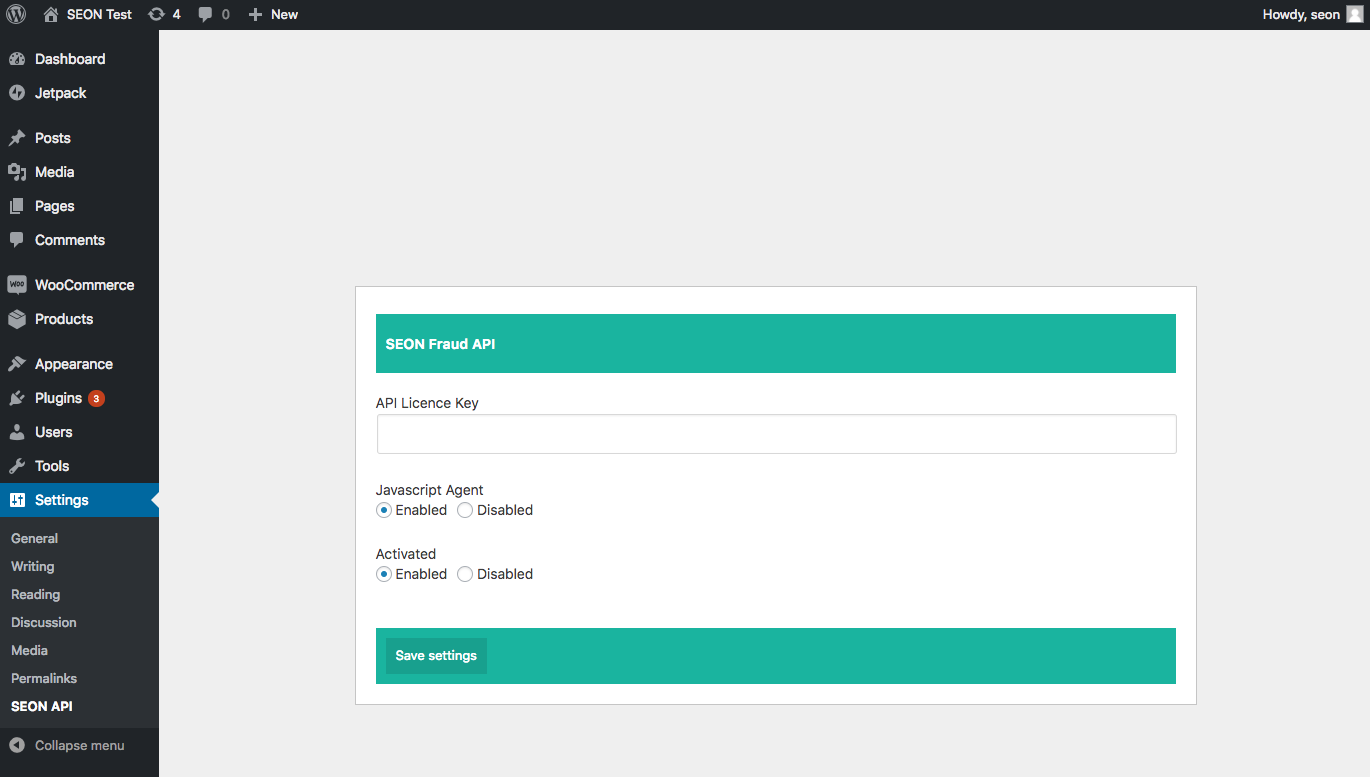The image size is (1370, 777).
Task: Click the Posts pushpin icon
Action: 17,138
